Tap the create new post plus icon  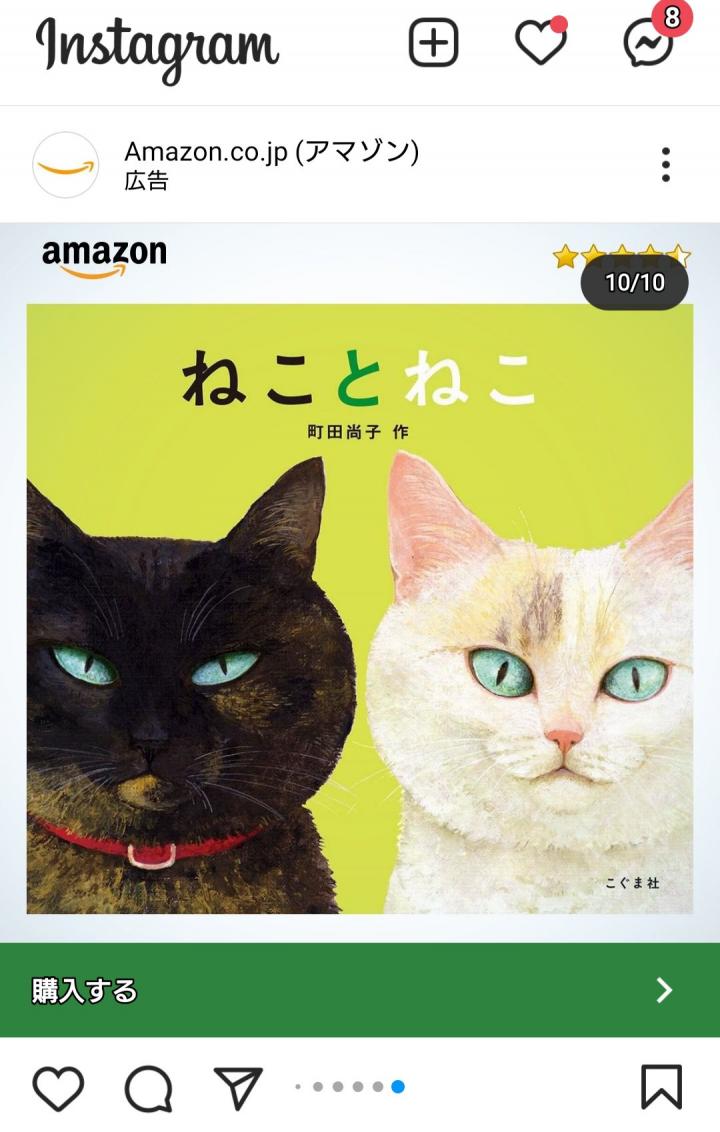pyautogui.click(x=433, y=43)
